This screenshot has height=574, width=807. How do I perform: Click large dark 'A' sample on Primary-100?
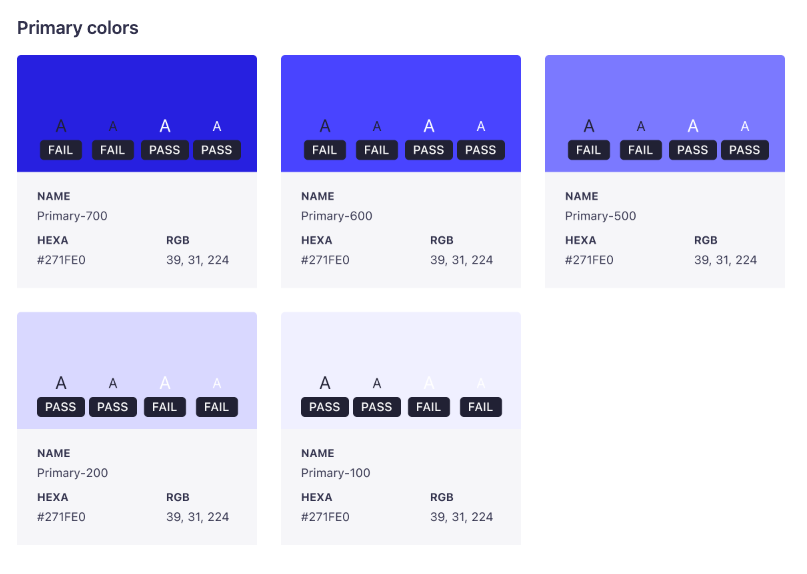[x=325, y=382]
